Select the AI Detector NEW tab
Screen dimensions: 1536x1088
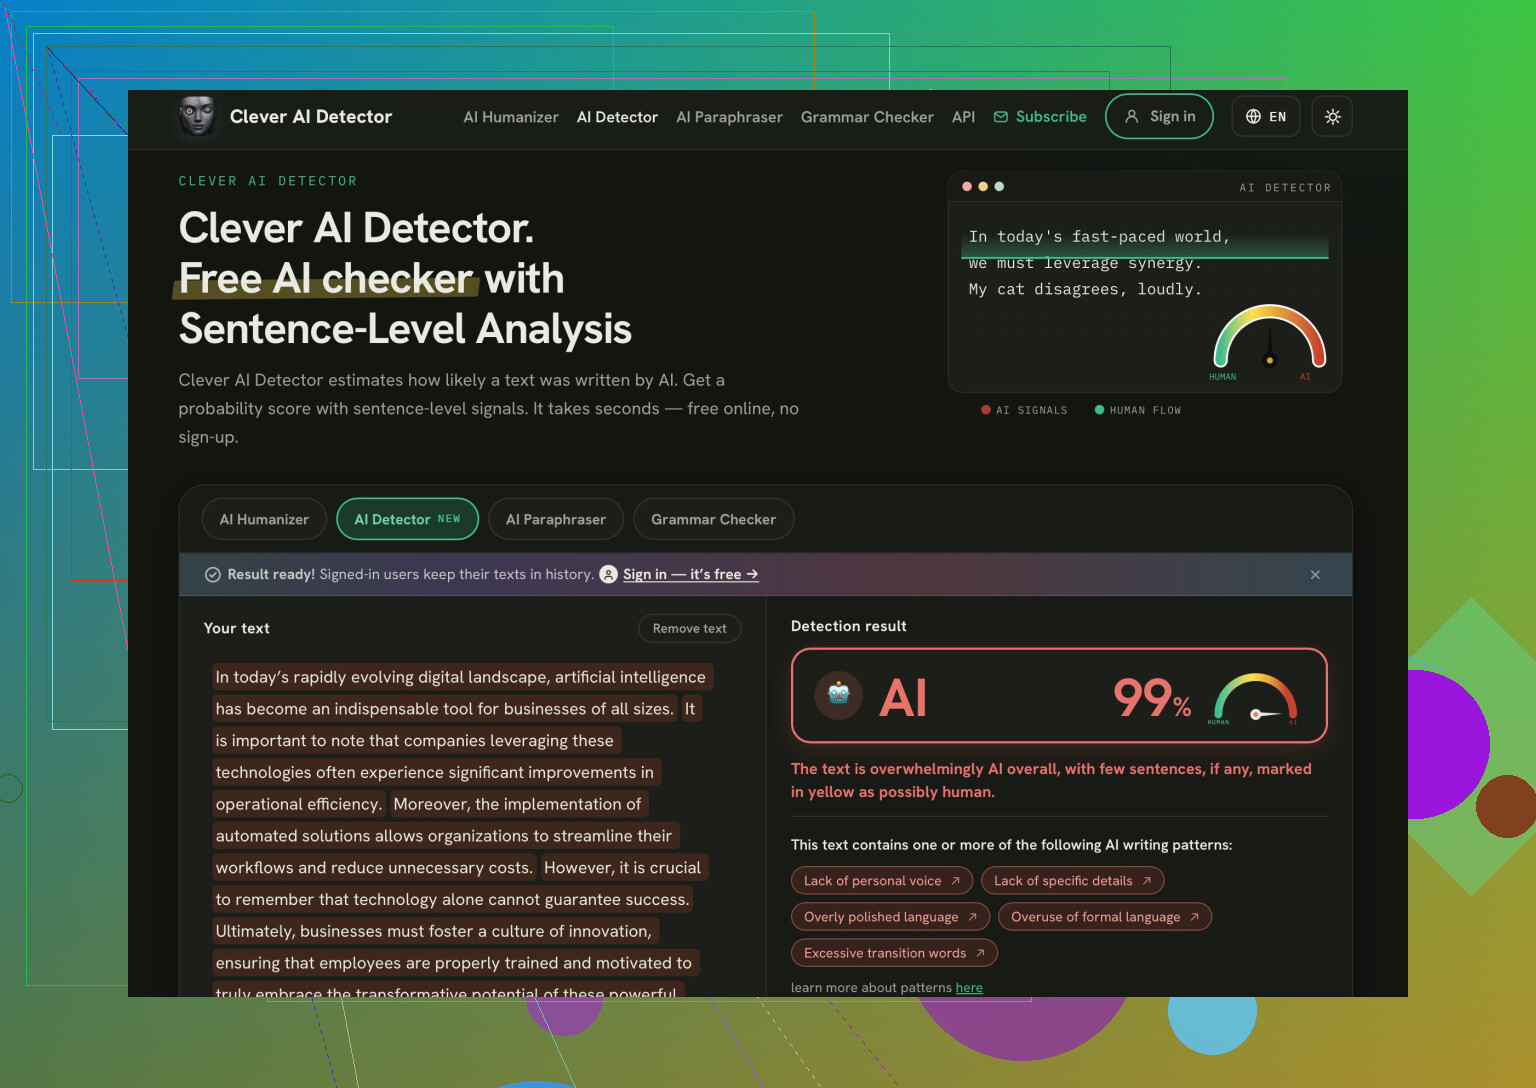(407, 519)
